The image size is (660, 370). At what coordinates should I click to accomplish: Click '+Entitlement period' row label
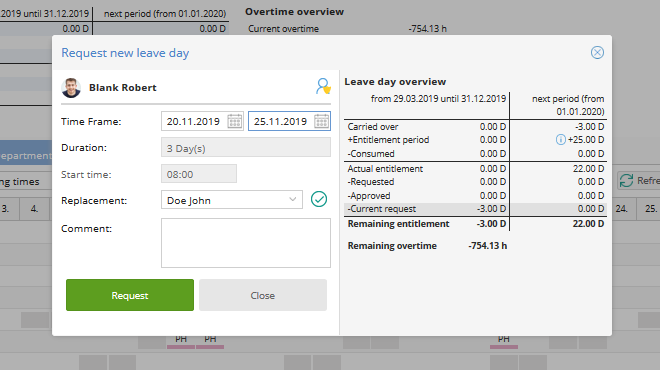click(x=388, y=140)
